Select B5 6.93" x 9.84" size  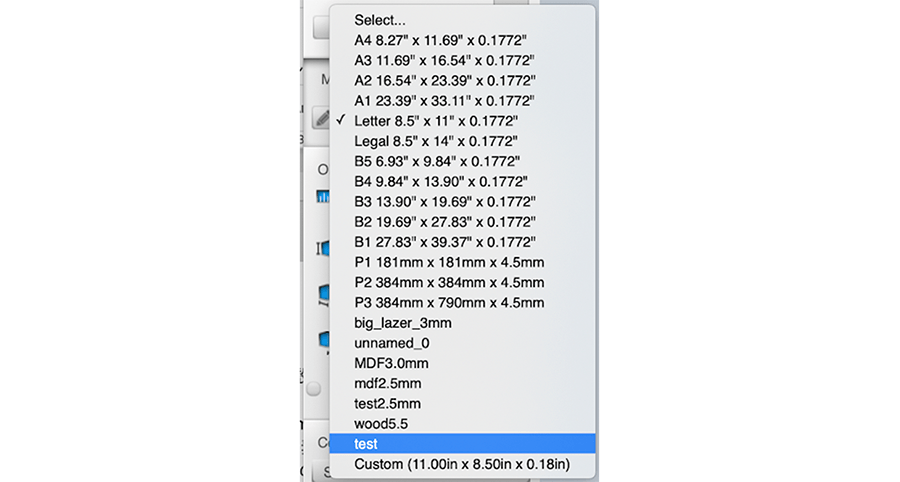coord(462,161)
